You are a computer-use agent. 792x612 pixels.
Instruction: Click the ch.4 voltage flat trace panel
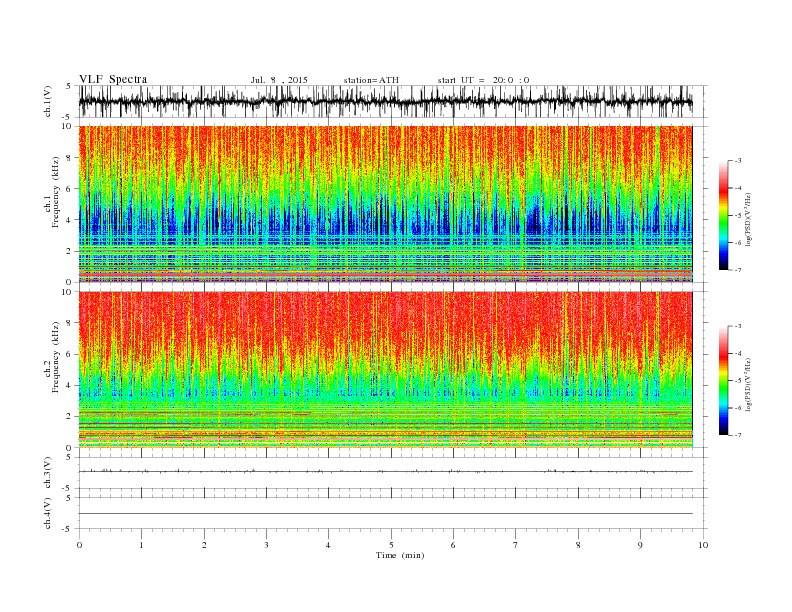tap(393, 514)
